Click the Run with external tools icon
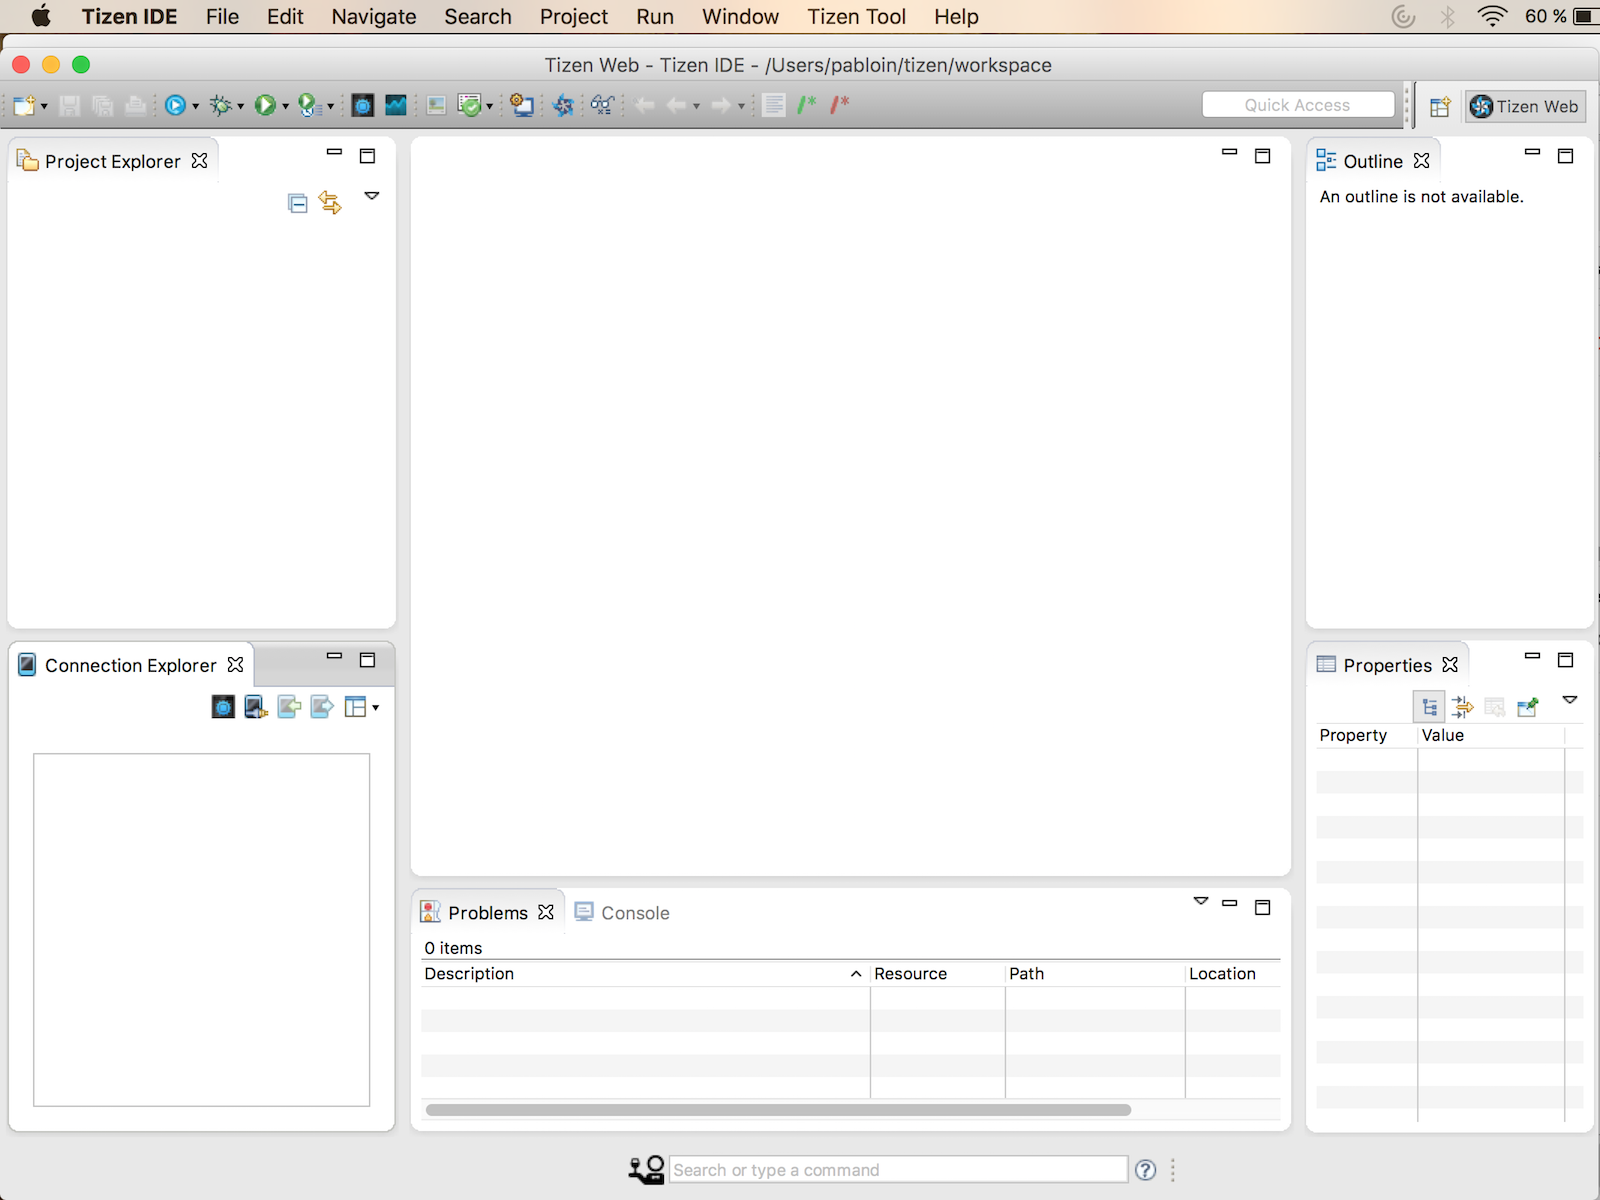 [x=309, y=105]
